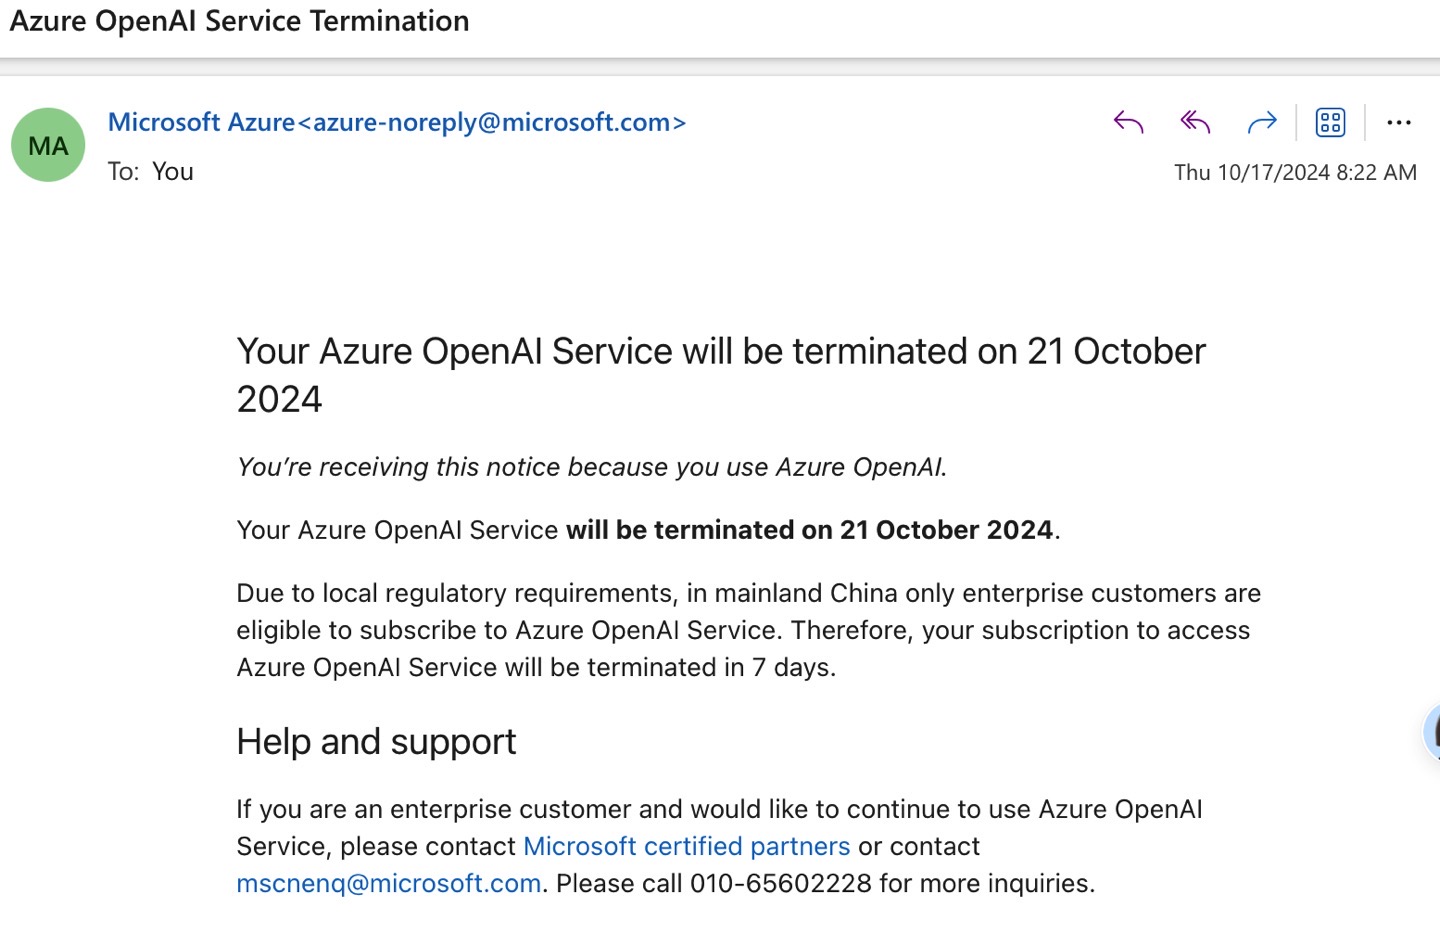Click the mscnenq@microsoft.com email link
The image size is (1440, 933).
pos(388,883)
